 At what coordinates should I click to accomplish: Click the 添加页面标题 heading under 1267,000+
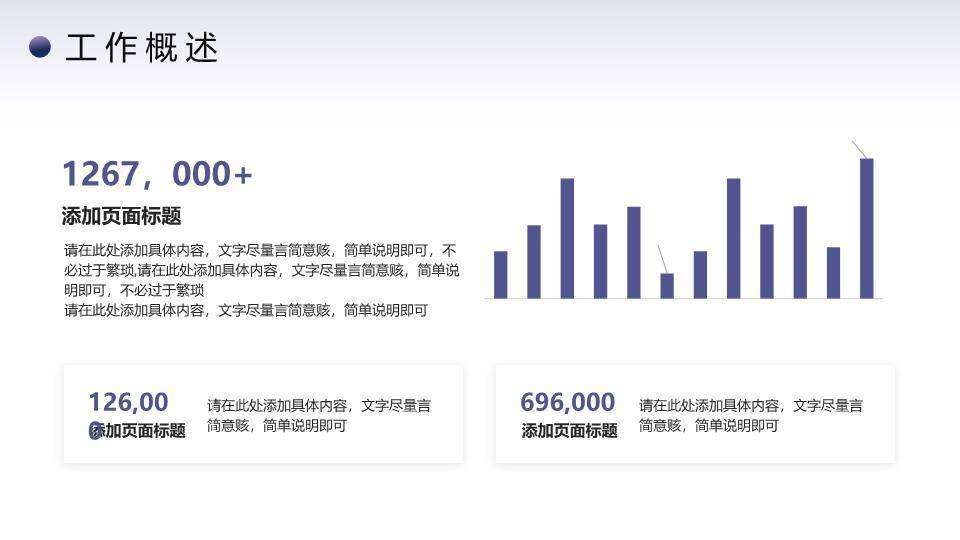coord(121,216)
